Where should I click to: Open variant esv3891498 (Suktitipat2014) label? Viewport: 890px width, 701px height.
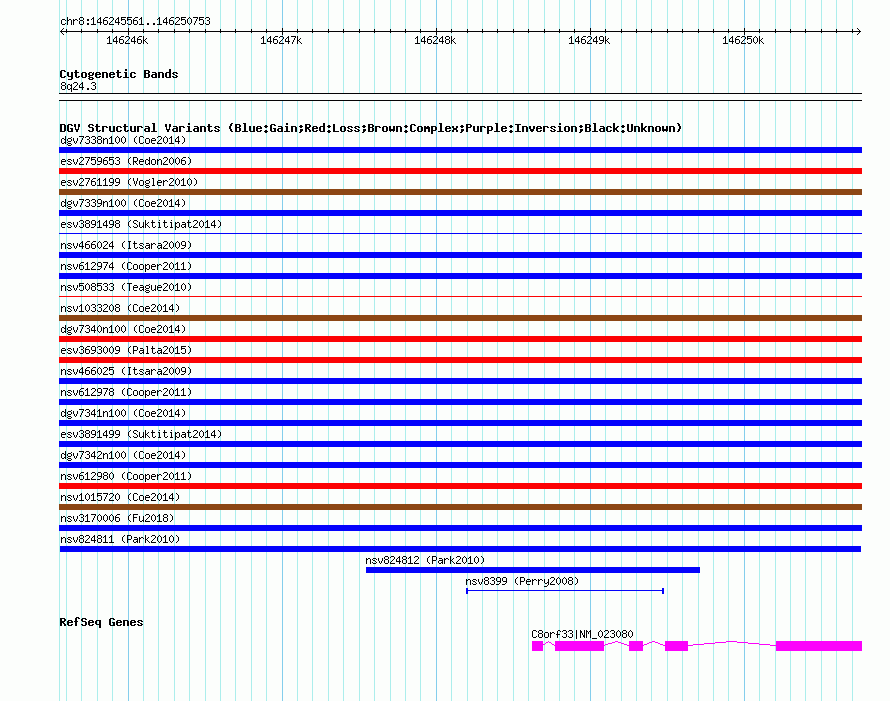point(141,224)
